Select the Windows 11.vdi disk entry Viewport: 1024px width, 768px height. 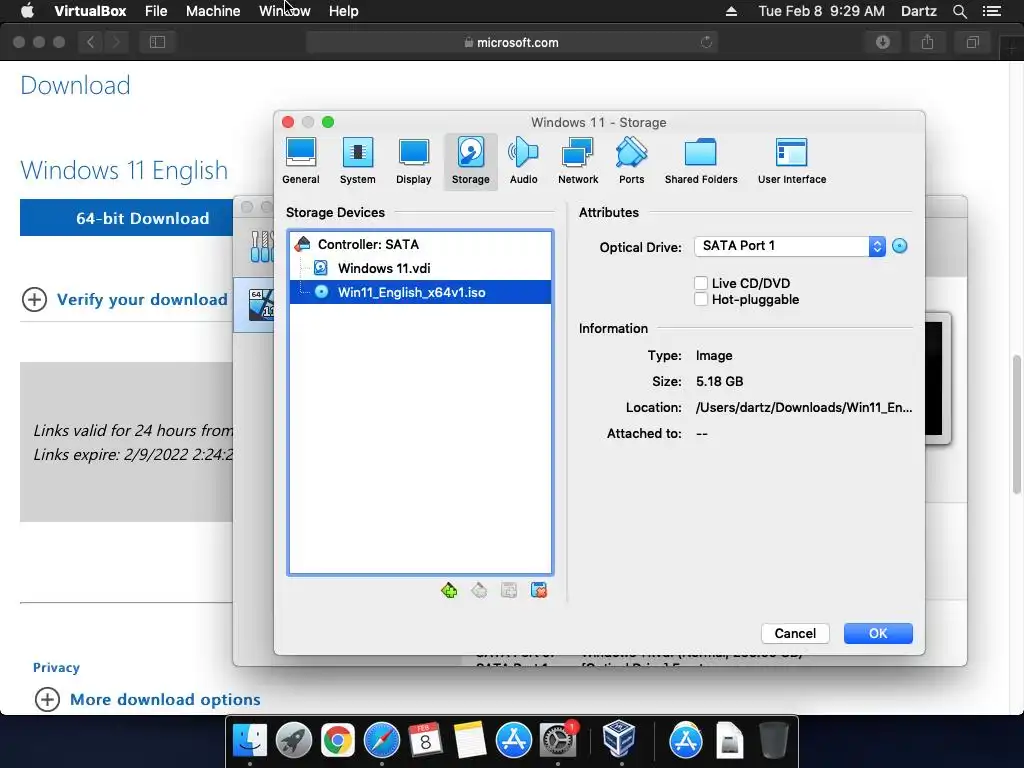(420, 268)
